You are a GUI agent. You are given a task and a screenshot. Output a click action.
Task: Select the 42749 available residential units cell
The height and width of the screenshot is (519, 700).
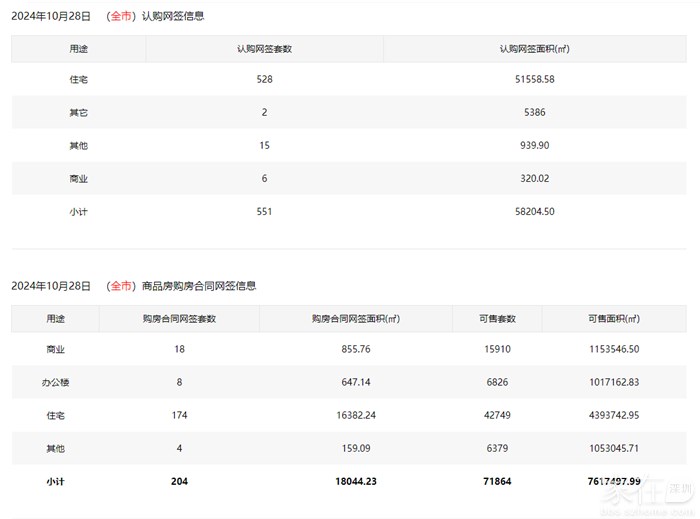497,416
